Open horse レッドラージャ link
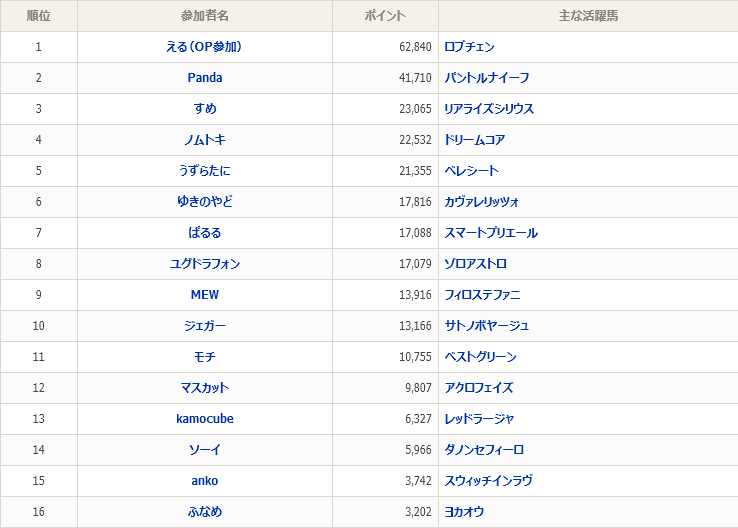 [x=479, y=419]
